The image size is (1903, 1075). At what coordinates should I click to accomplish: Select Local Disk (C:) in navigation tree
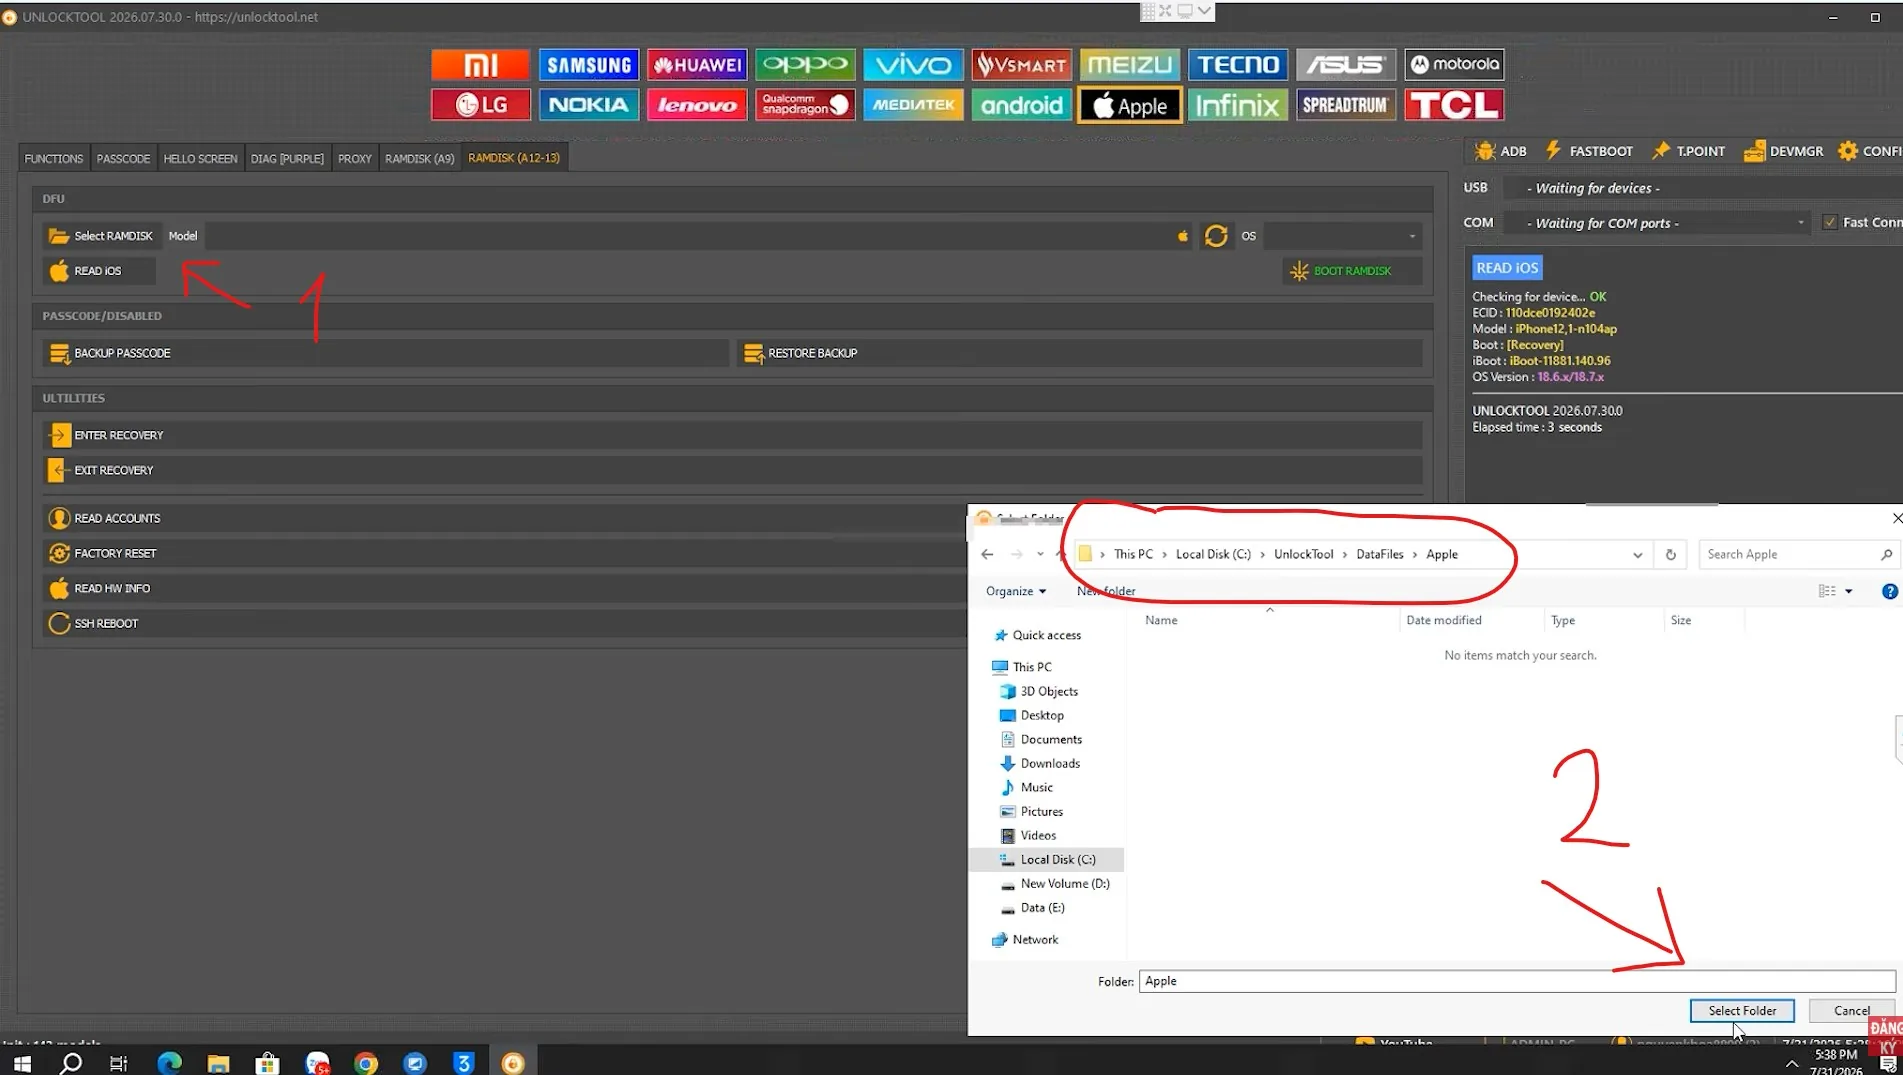[1057, 859]
